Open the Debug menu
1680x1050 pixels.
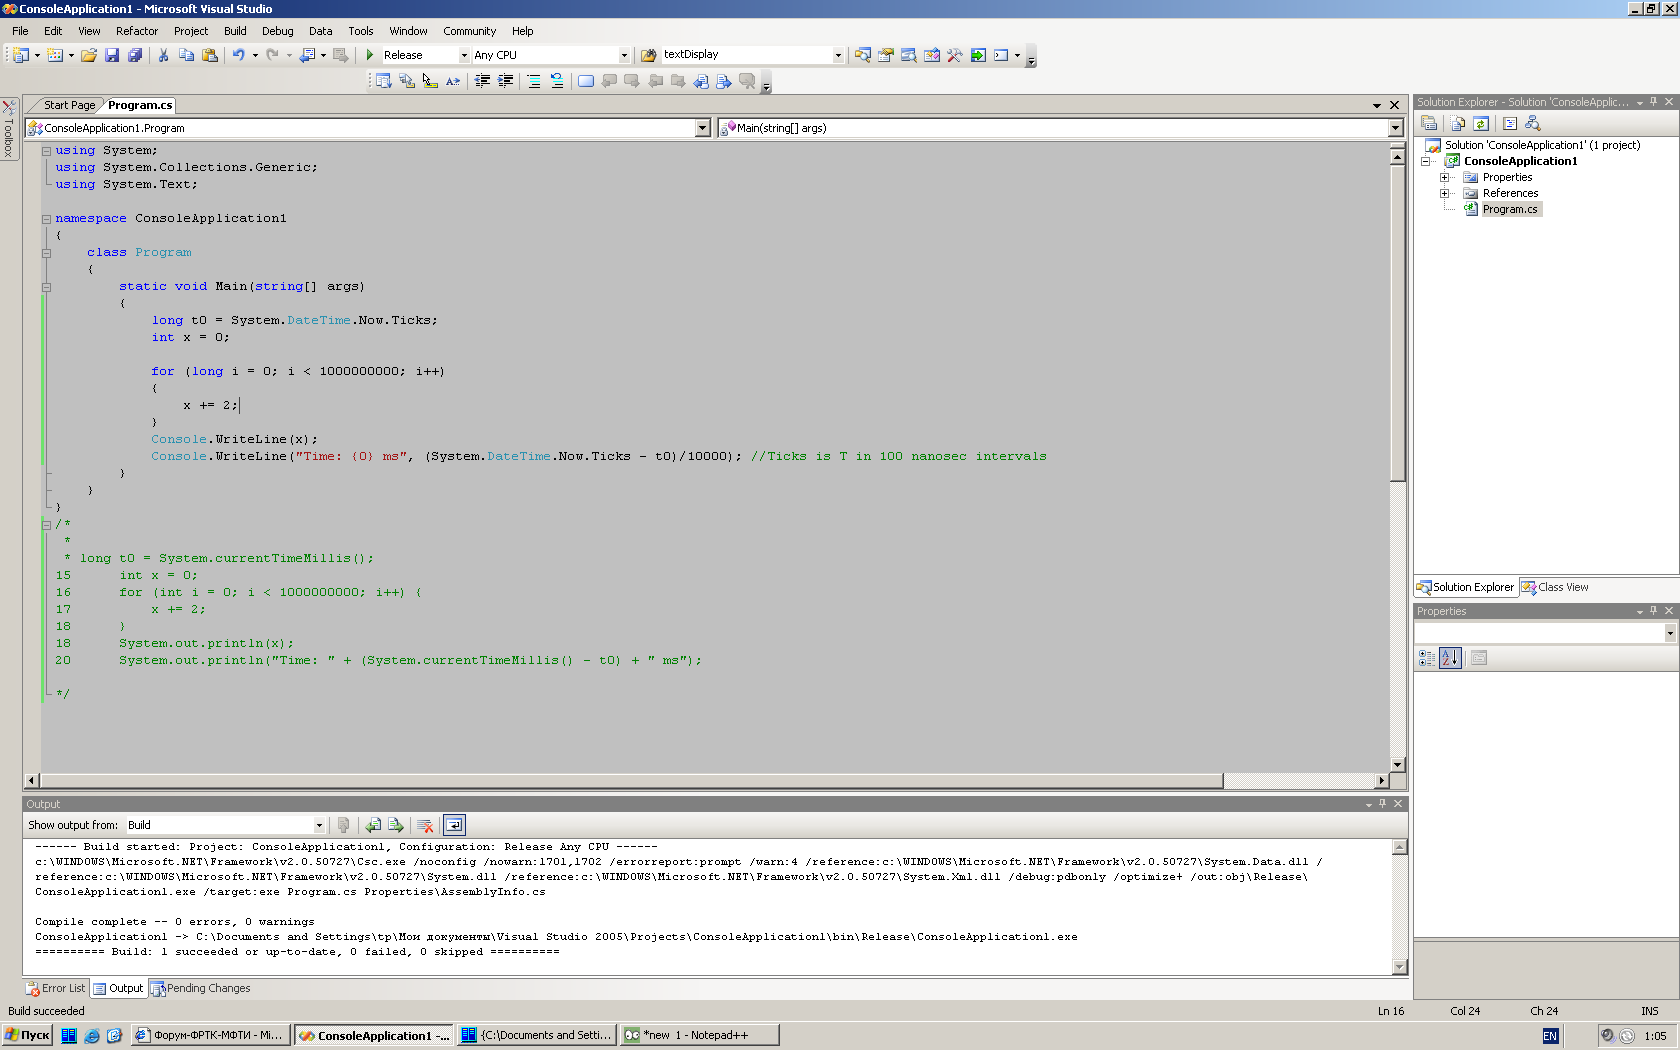(x=278, y=31)
